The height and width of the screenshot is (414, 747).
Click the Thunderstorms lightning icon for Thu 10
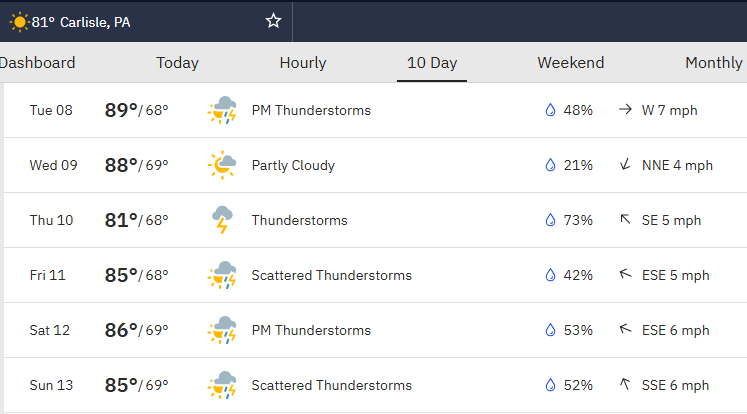(x=222, y=220)
